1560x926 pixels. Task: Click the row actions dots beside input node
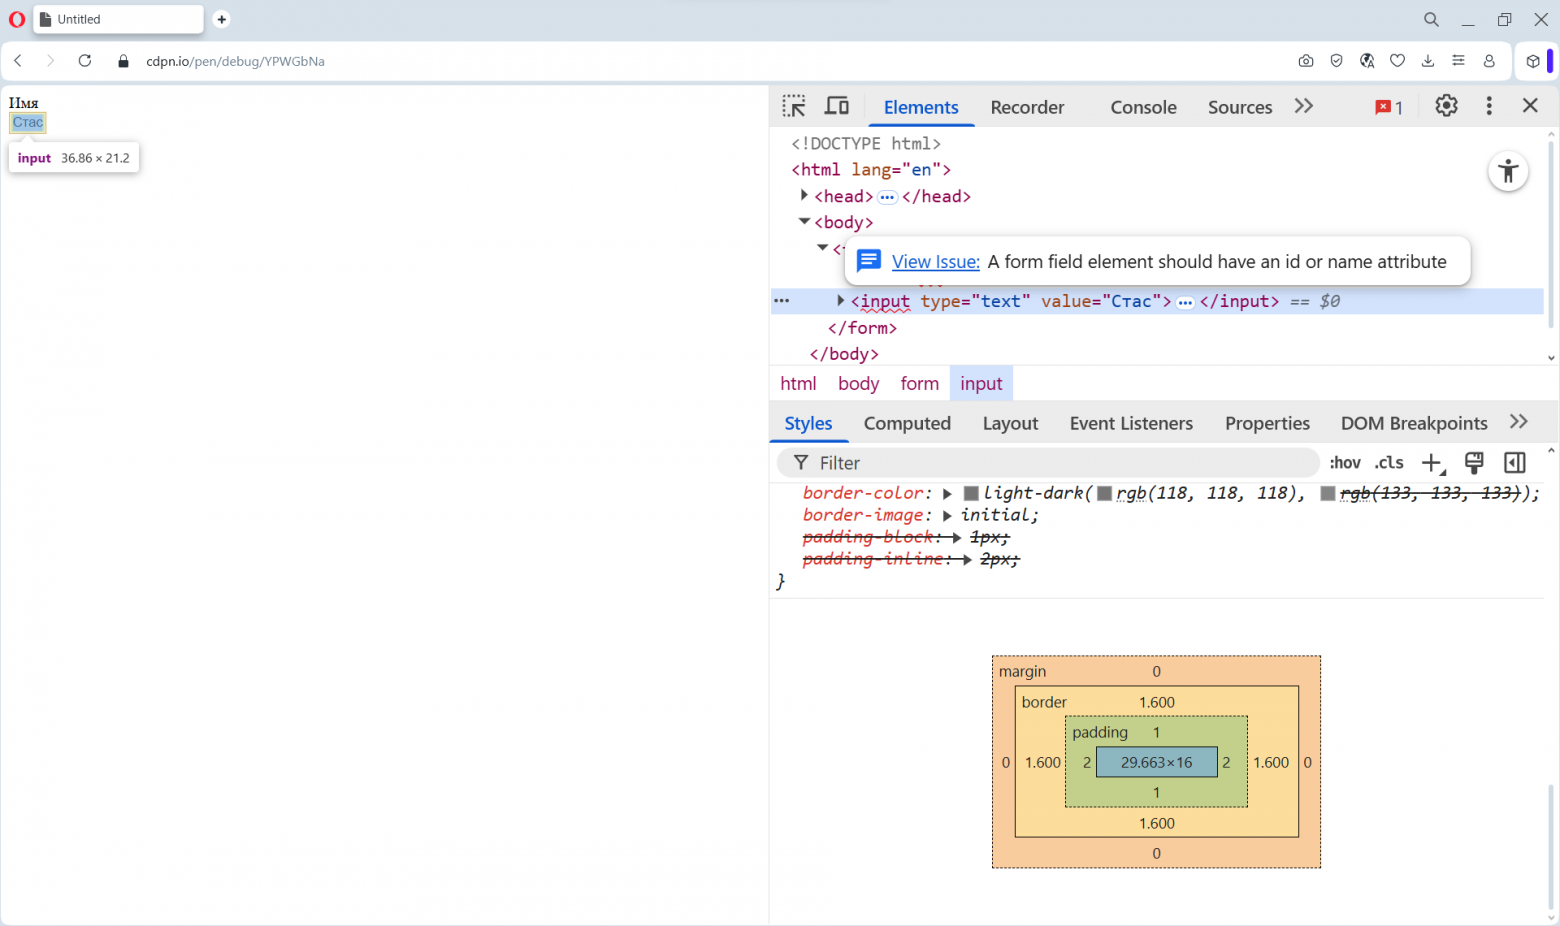pos(782,301)
